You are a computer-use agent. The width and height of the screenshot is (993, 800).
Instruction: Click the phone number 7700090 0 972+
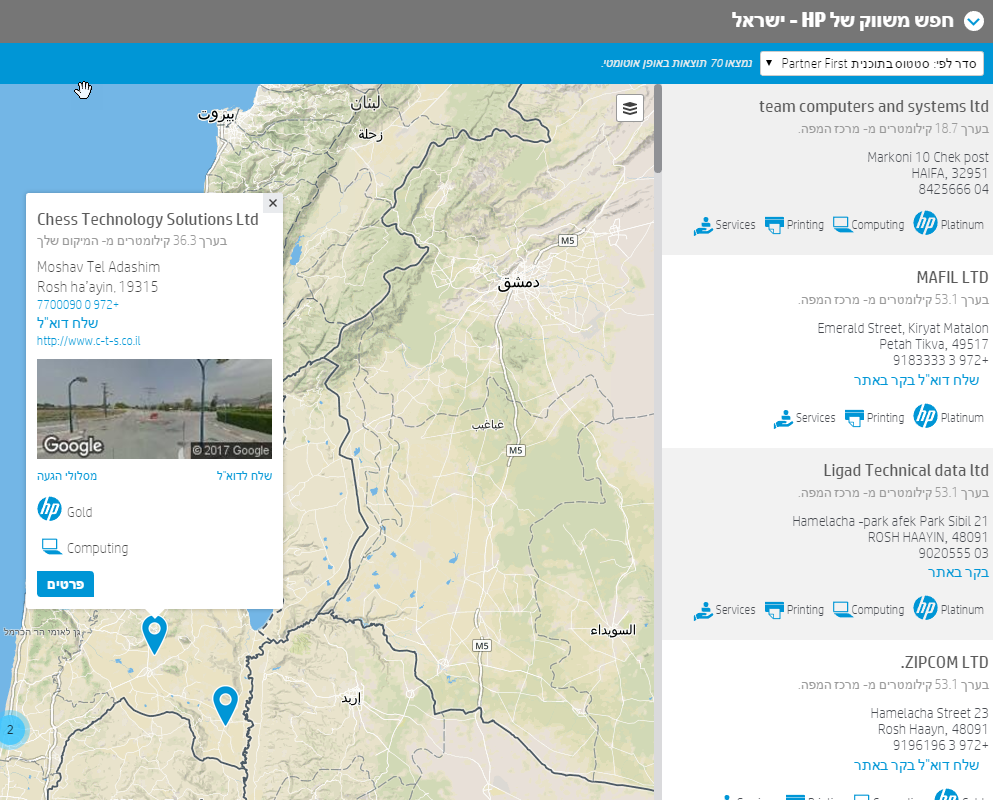click(78, 305)
